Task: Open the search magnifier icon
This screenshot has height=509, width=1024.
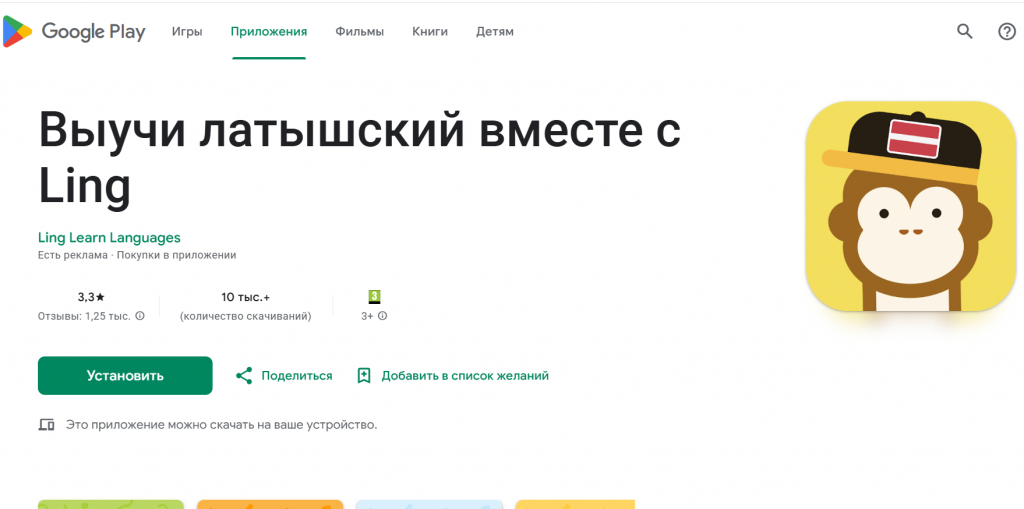Action: [x=965, y=31]
